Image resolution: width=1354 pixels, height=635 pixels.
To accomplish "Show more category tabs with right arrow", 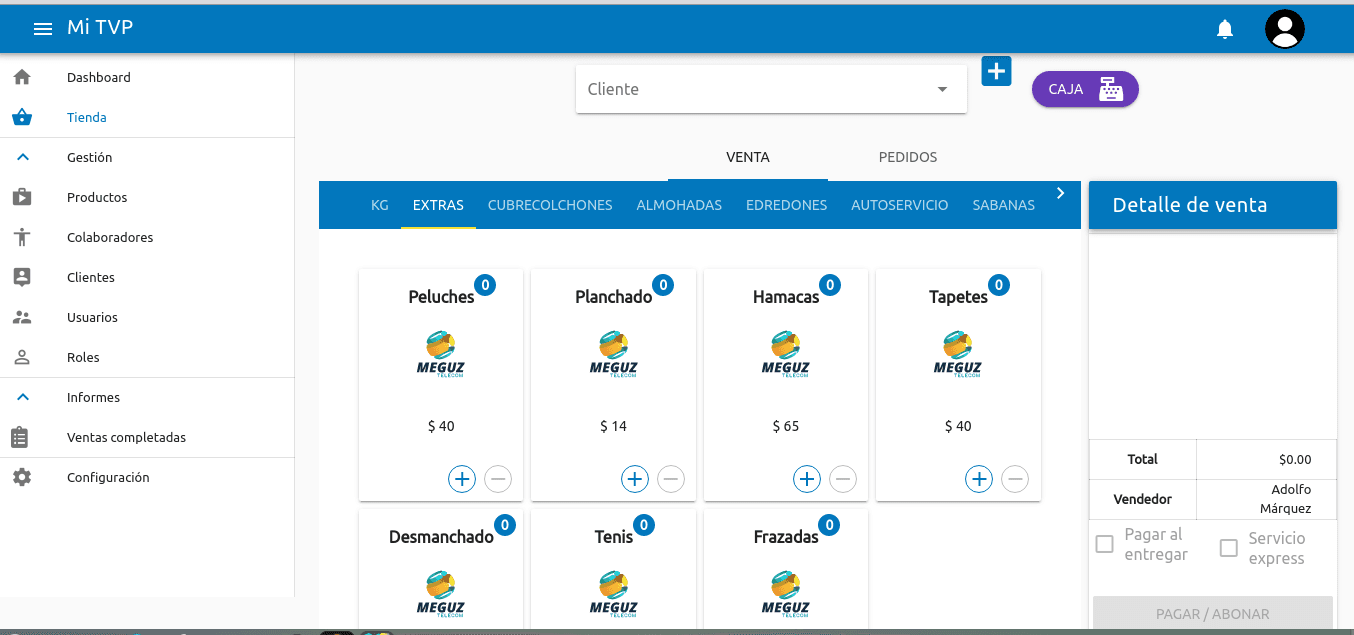I will (x=1061, y=193).
